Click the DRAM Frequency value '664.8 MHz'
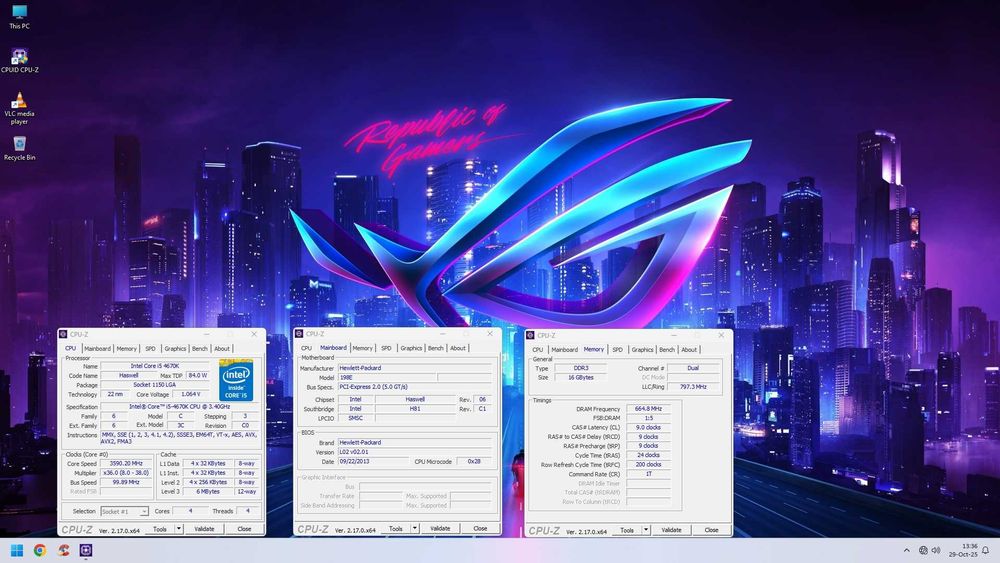Viewport: 1000px width, 563px height. [649, 409]
